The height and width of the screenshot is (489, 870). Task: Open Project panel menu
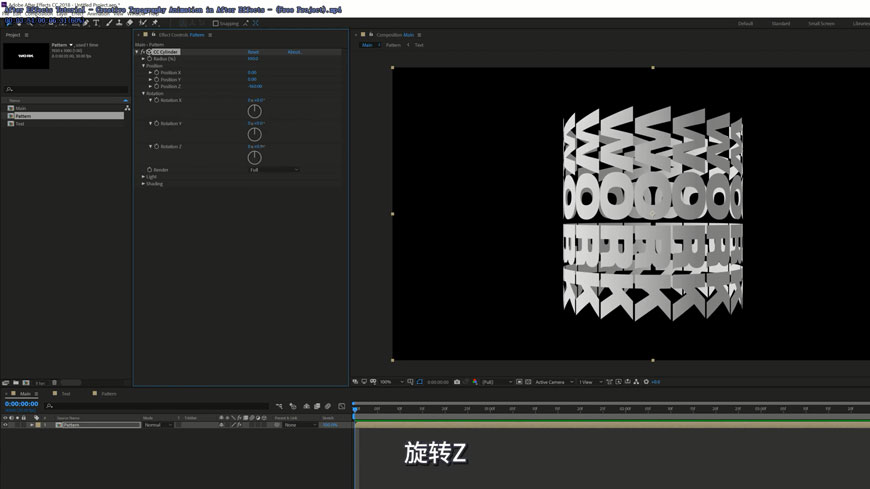tap(26, 35)
